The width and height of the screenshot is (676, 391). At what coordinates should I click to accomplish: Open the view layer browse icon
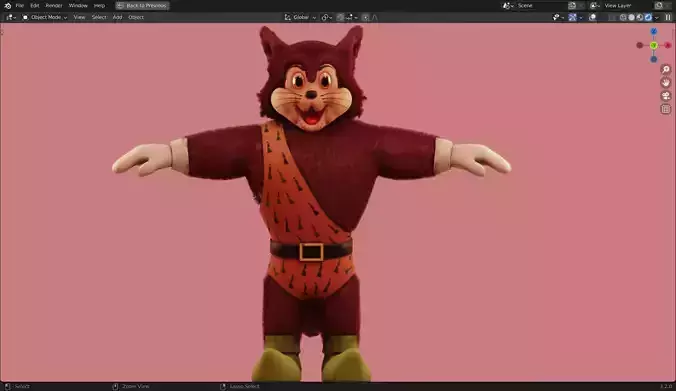595,6
